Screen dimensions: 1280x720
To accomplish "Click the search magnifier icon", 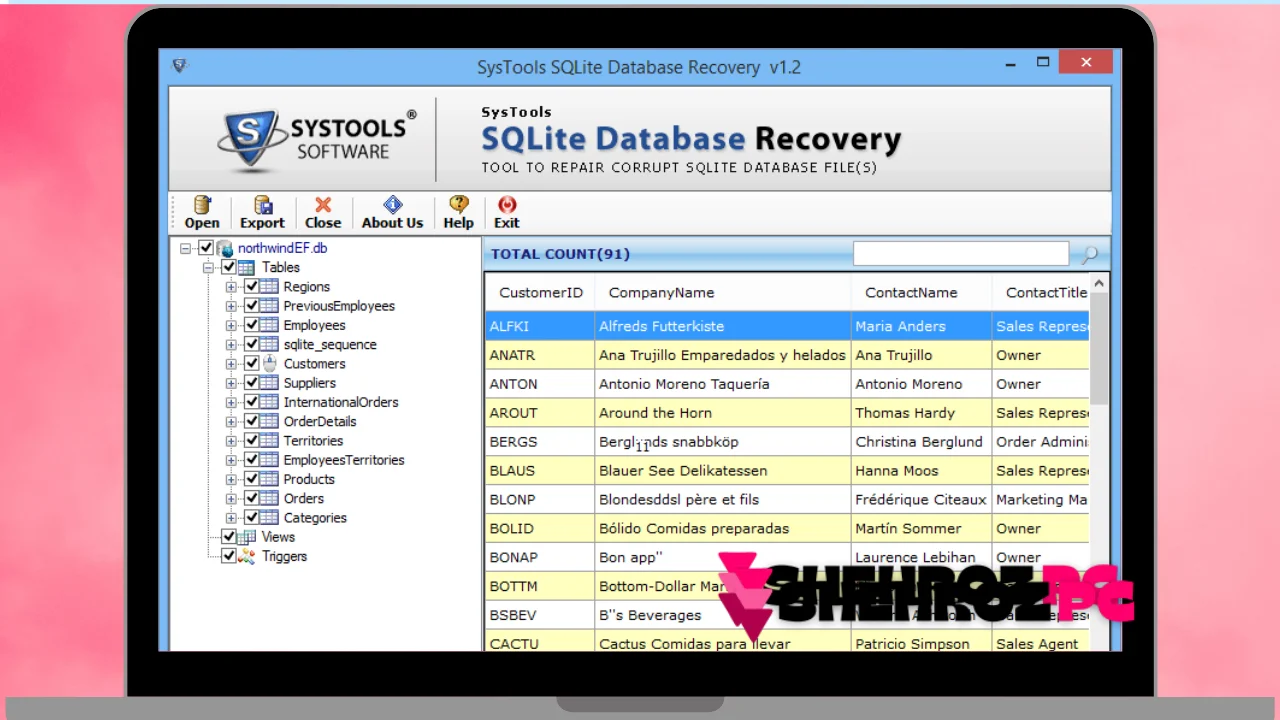I will pos(1089,254).
